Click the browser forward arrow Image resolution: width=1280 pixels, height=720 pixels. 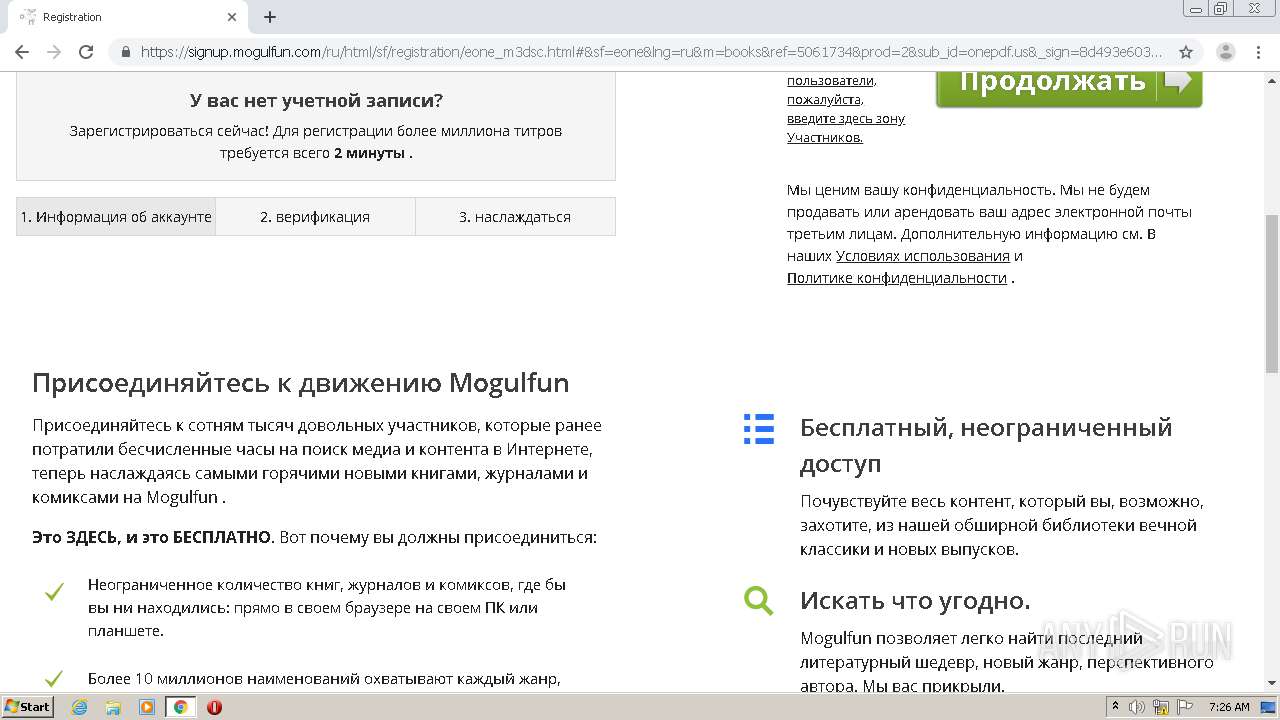tap(54, 52)
